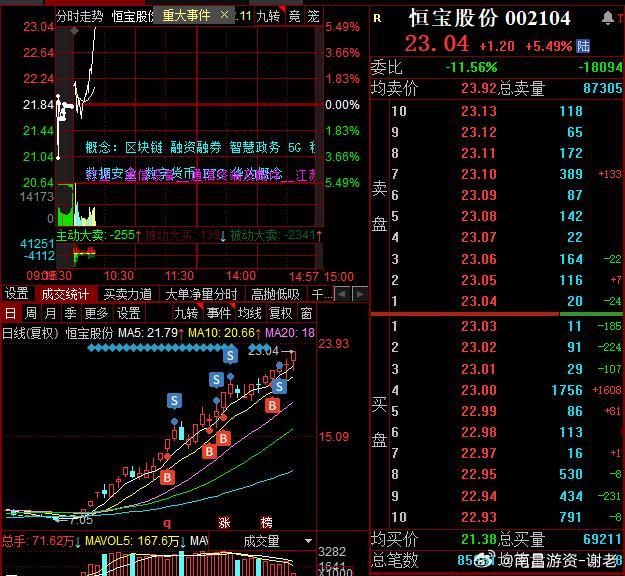Click the MA5: 21.79 indicator label

(151, 332)
